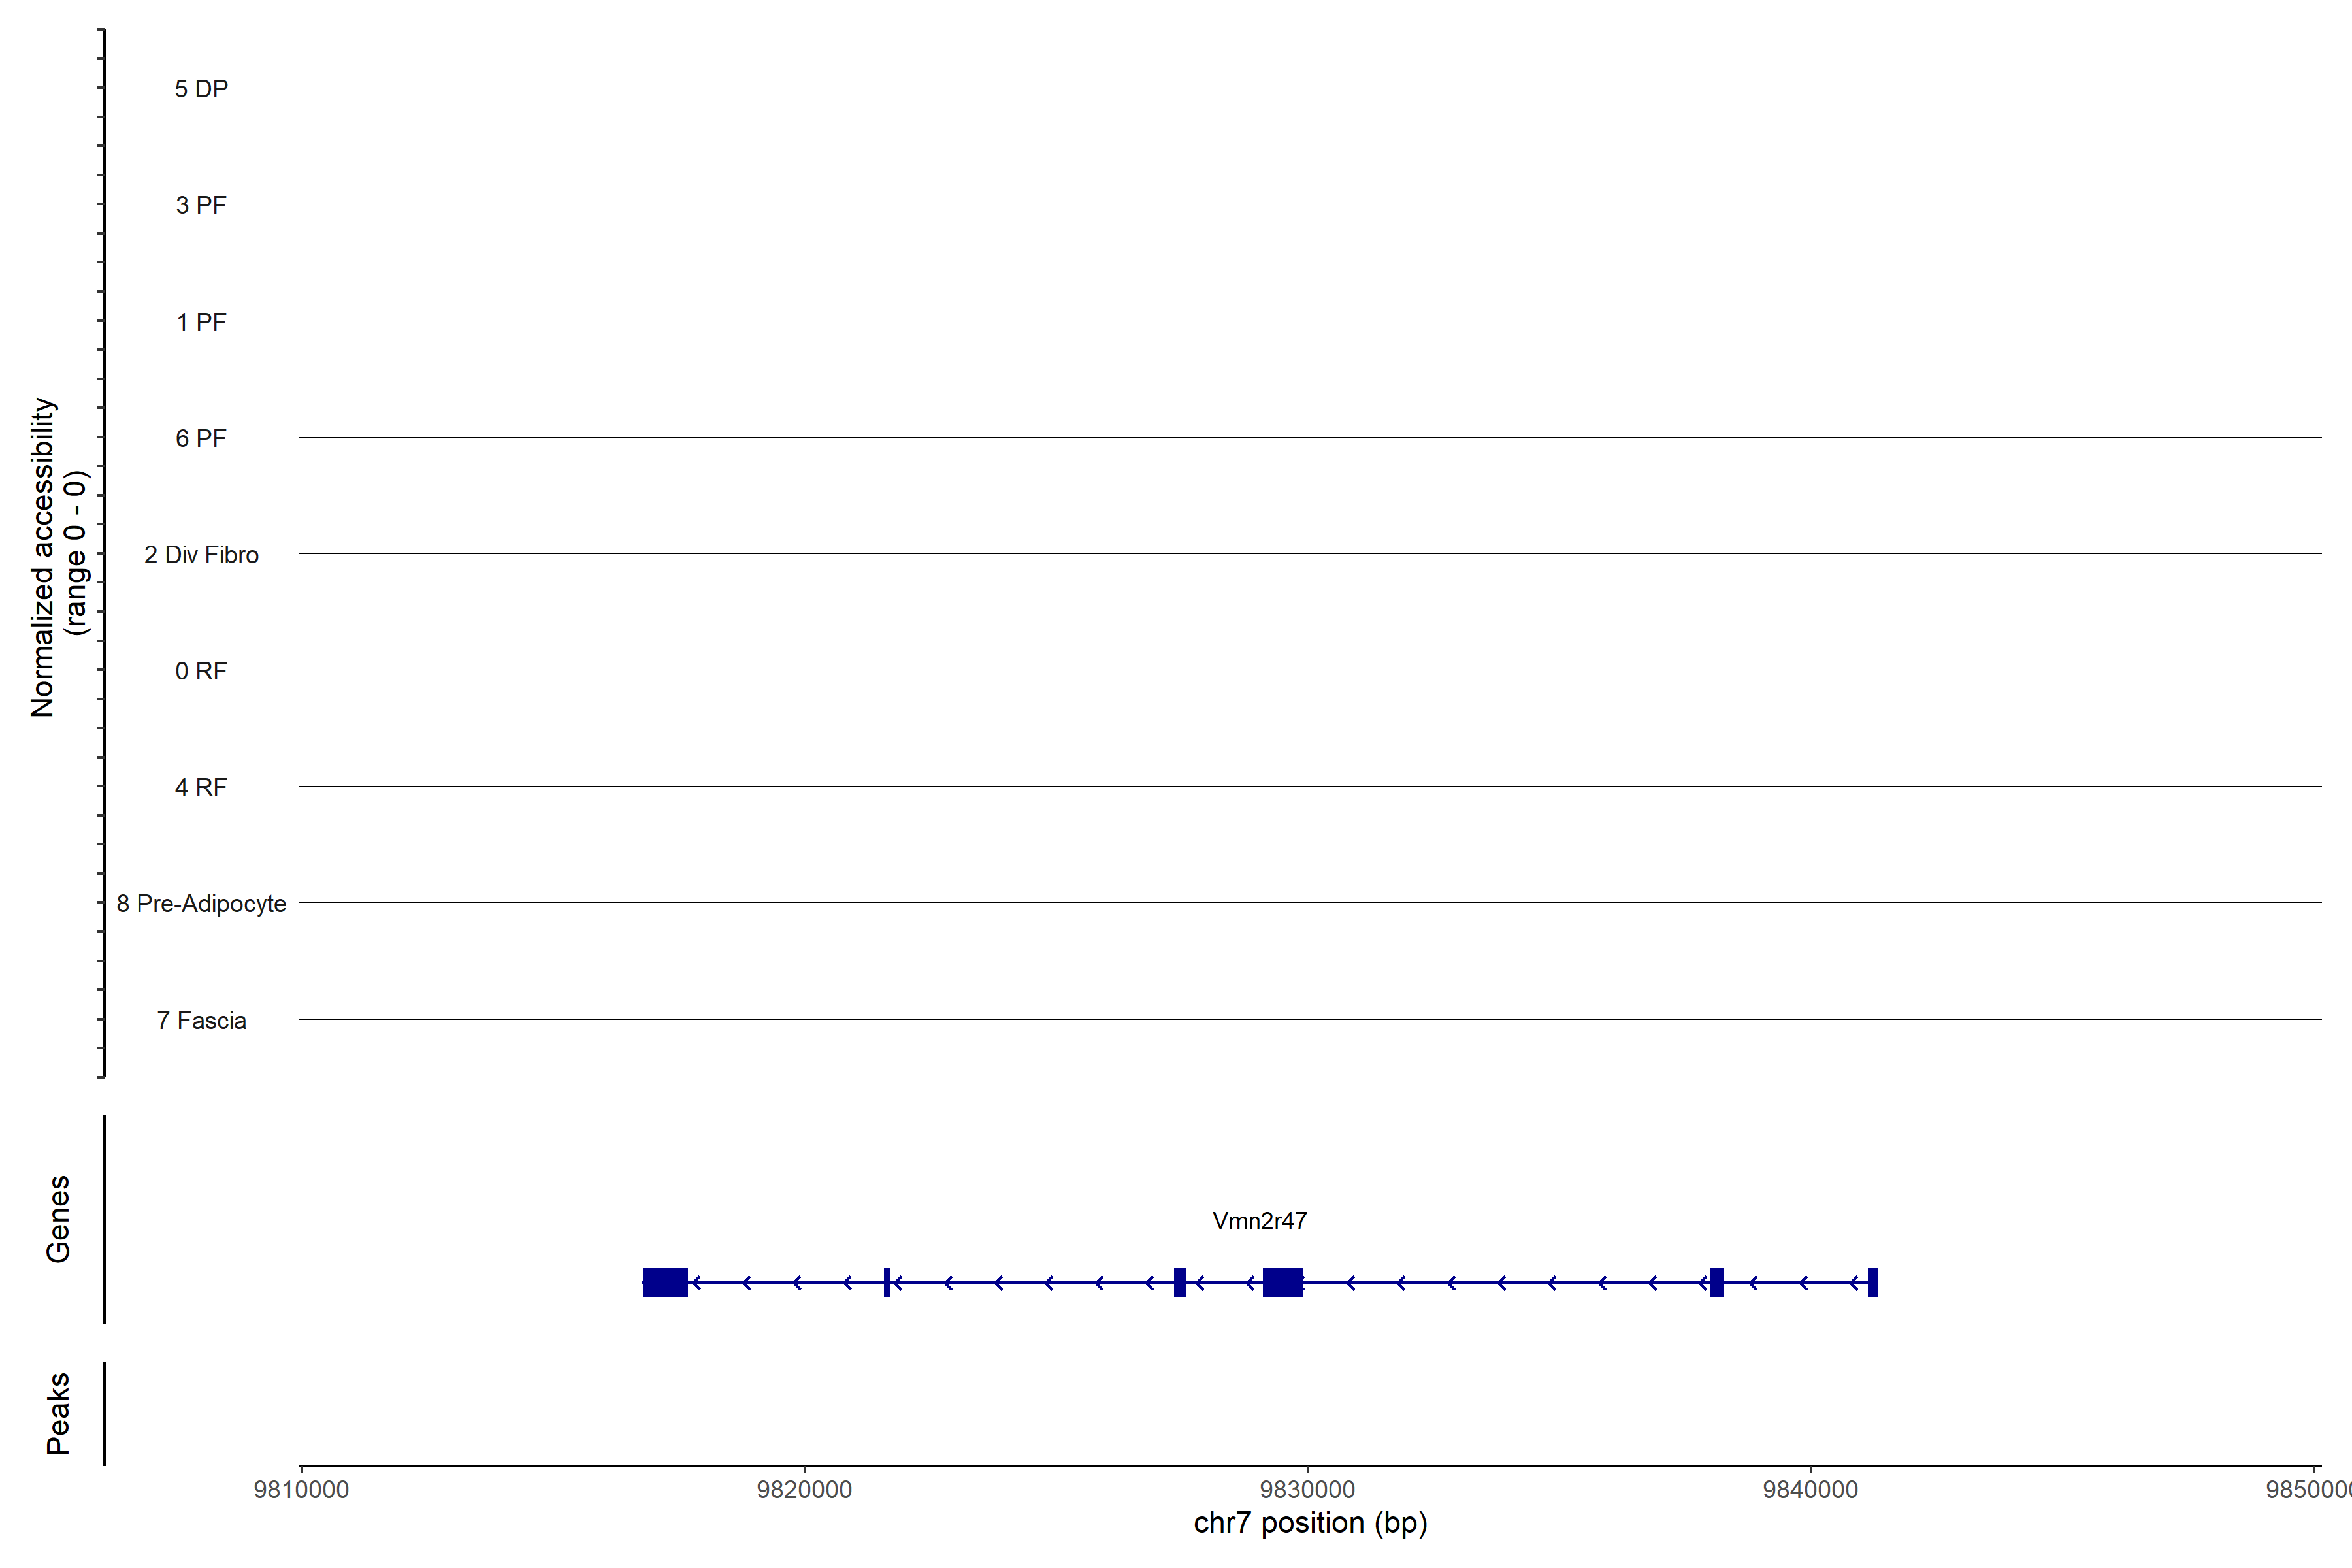The image size is (2352, 1568).
Task: Click the 0 RF track label
Action: [x=201, y=671]
